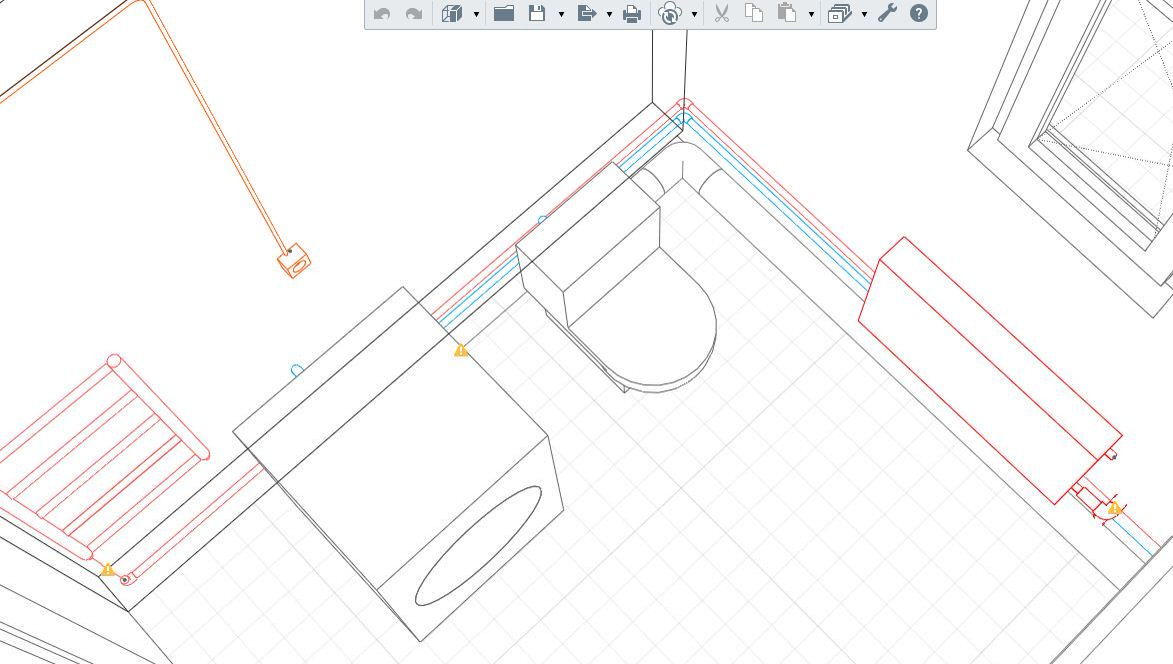This screenshot has height=664, width=1173.
Task: Expand the export options dropdown arrow
Action: coord(609,14)
